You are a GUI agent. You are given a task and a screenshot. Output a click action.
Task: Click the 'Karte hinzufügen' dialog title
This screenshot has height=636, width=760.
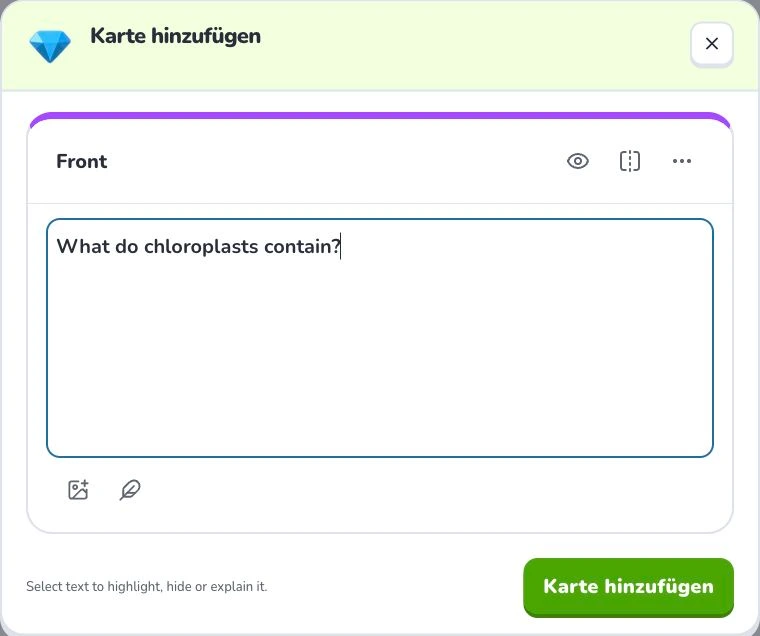pyautogui.click(x=175, y=36)
